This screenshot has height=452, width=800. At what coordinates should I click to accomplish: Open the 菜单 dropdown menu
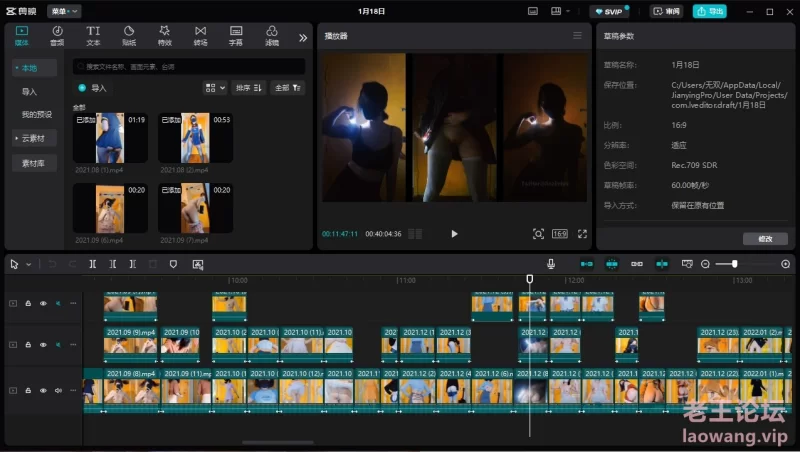(64, 11)
